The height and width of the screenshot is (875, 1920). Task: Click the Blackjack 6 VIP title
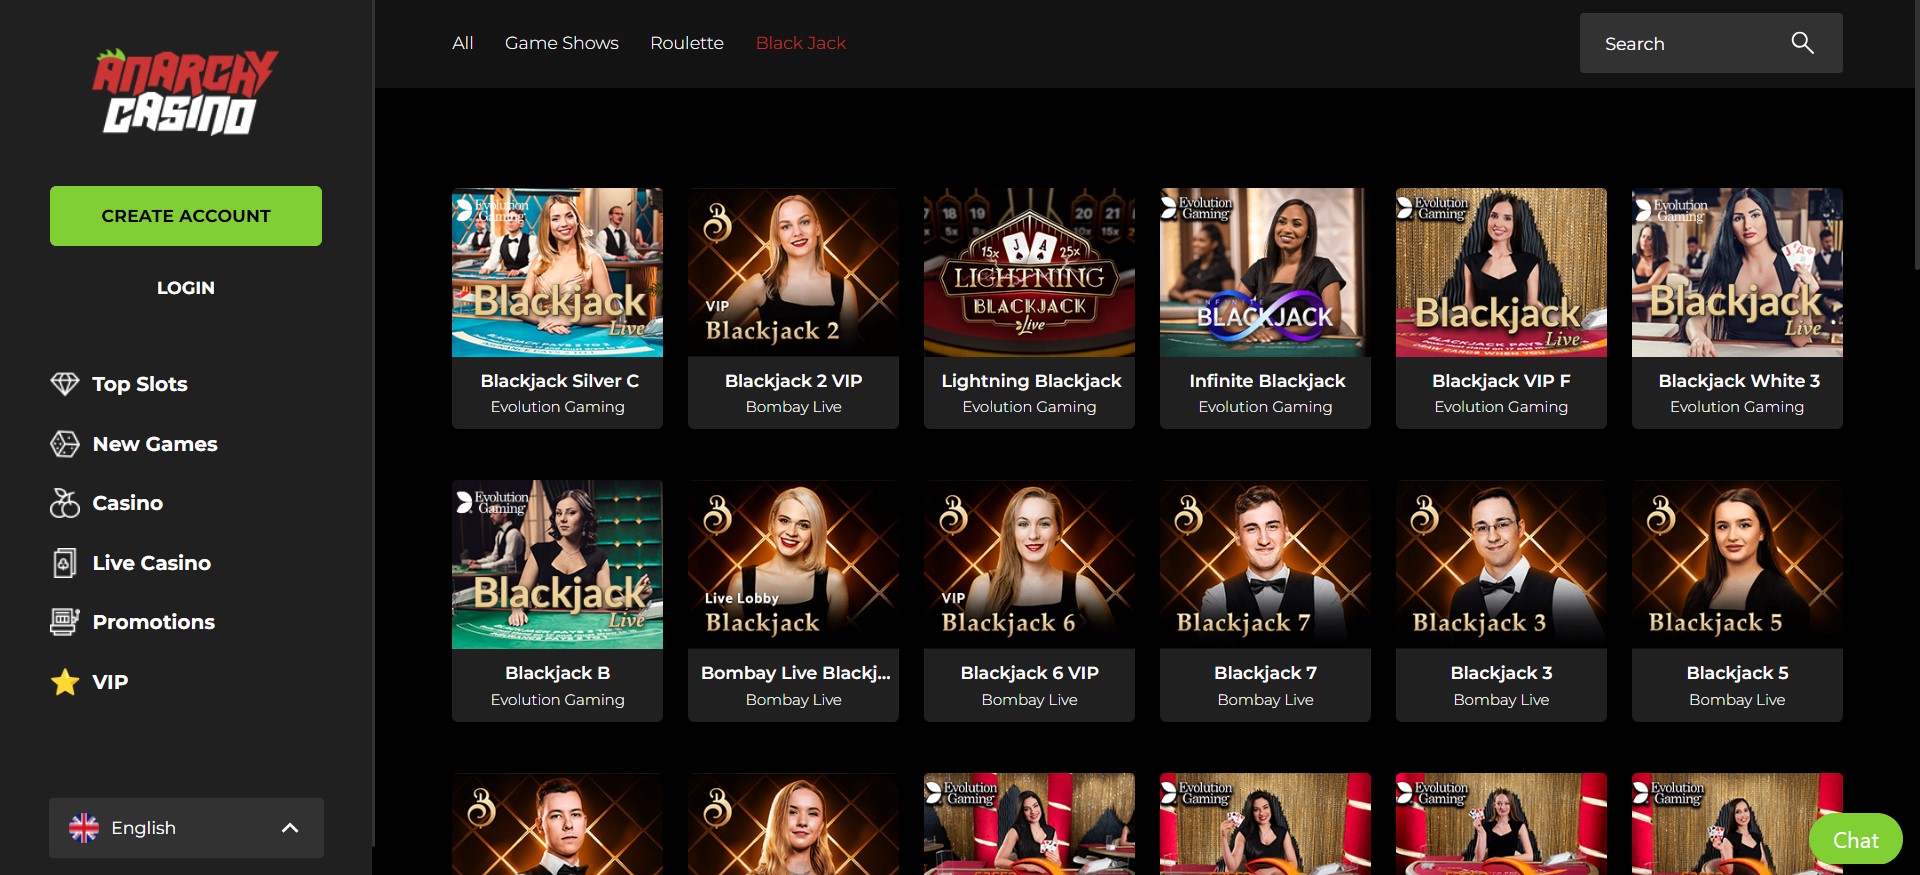click(x=1029, y=673)
